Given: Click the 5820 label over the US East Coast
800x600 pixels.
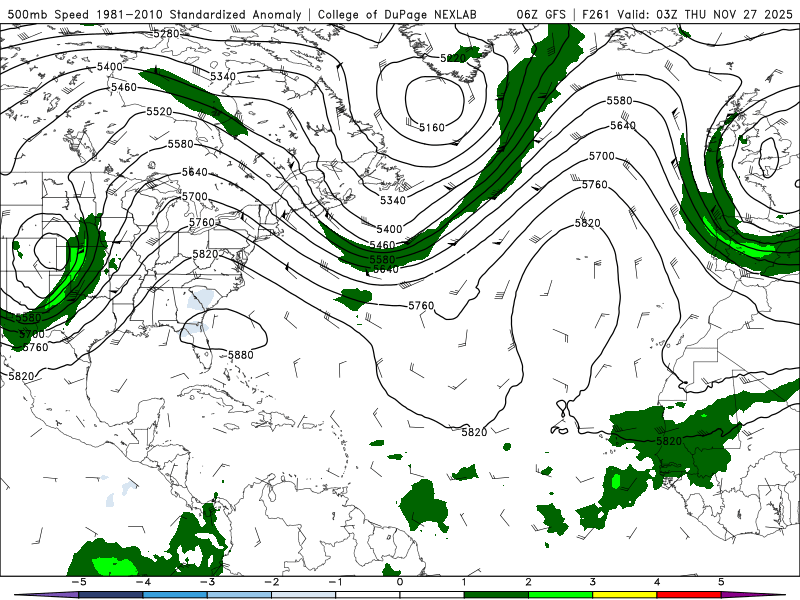Looking at the screenshot, I should 205,254.
